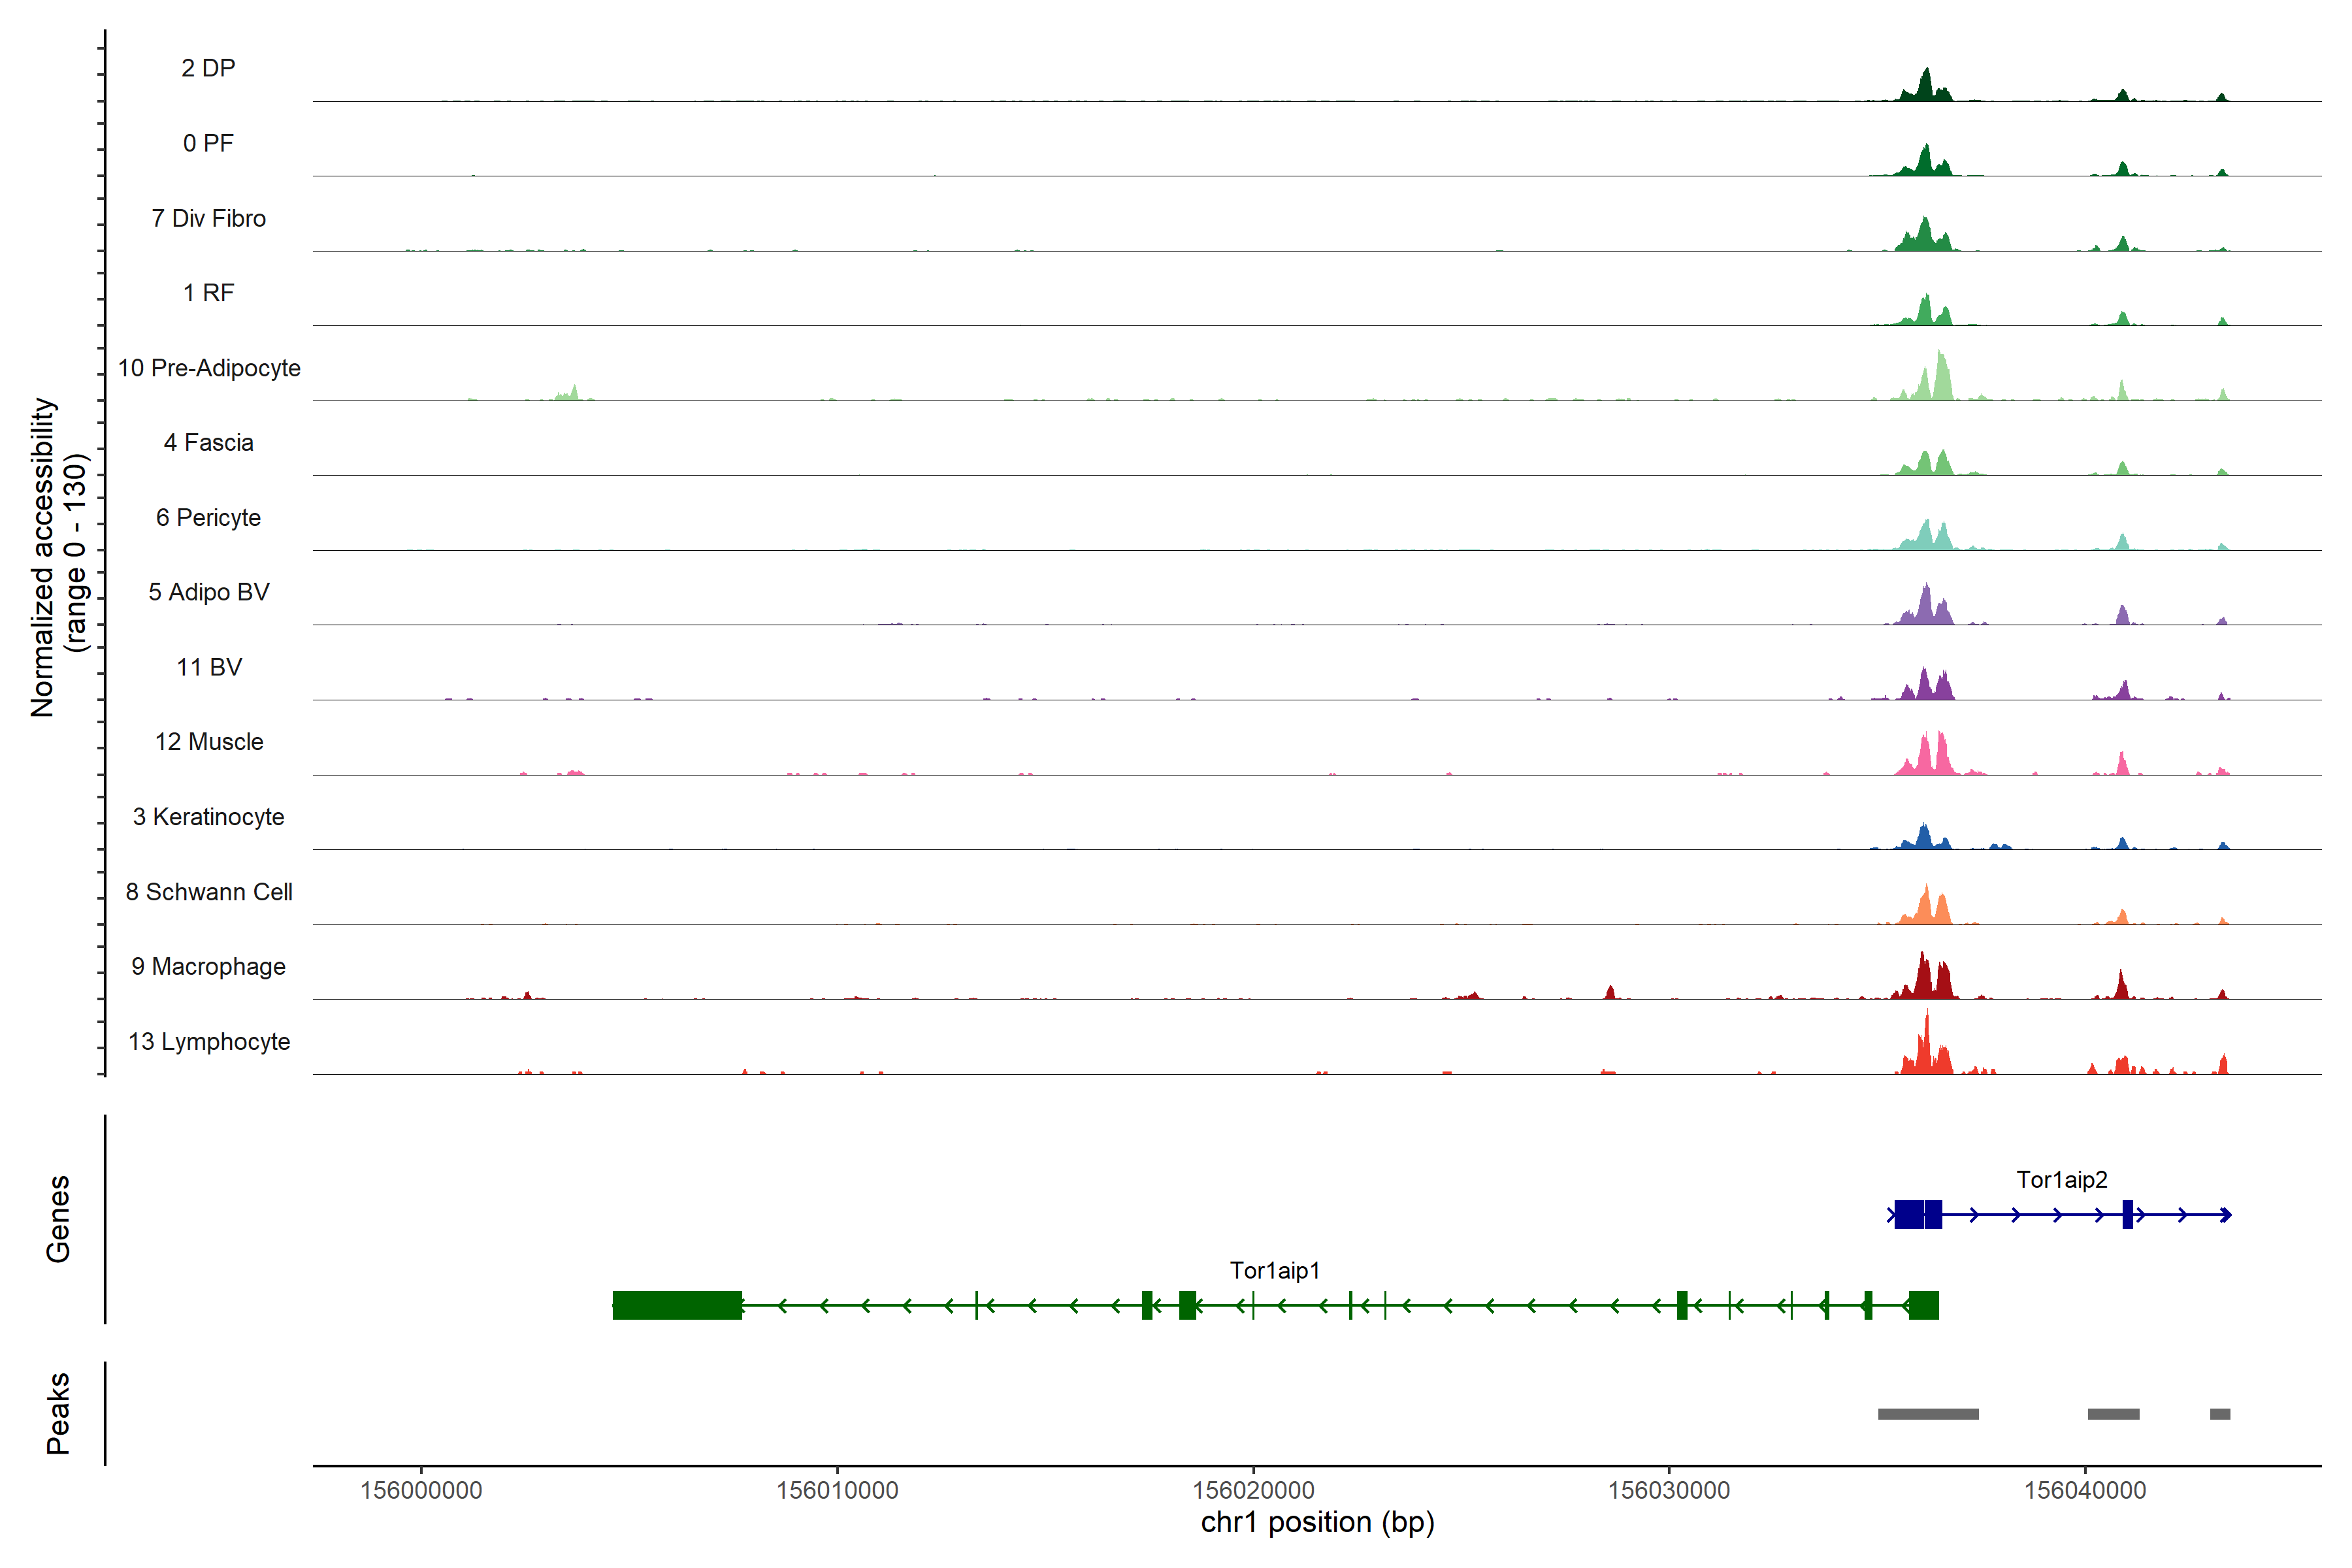This screenshot has width=2352, height=1568.
Task: Select the large green Tor1aip1 terminal exon
Action: click(x=677, y=1305)
